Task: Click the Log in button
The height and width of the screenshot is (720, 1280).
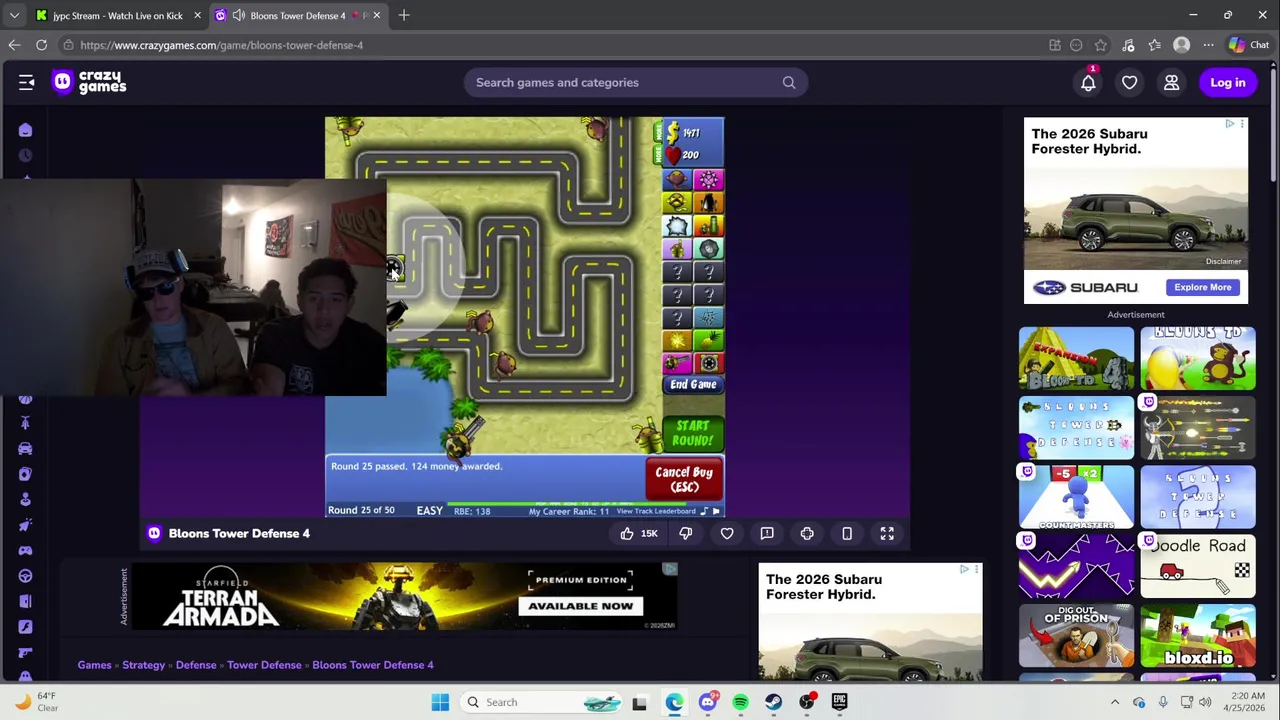Action: [1228, 83]
